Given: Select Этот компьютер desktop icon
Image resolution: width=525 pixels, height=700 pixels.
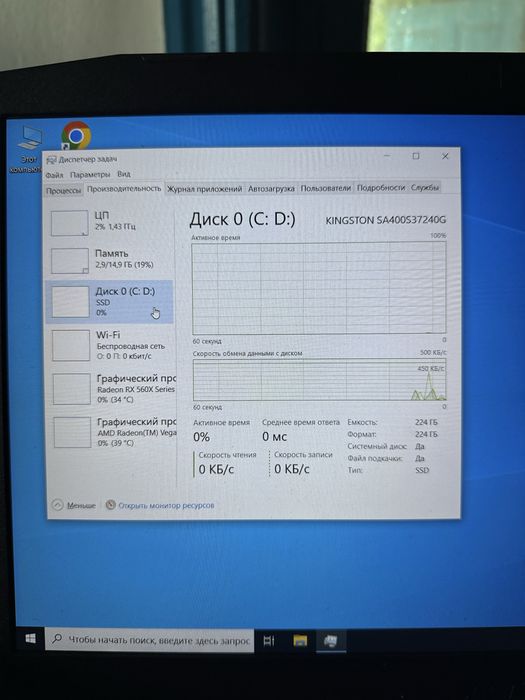Looking at the screenshot, I should 28,149.
